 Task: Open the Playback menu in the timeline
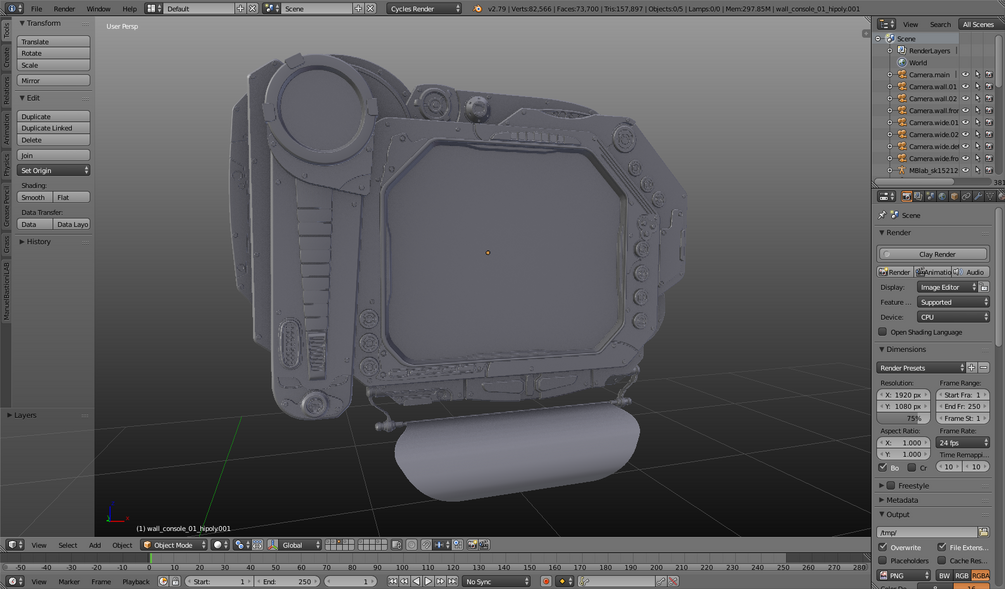(x=136, y=582)
